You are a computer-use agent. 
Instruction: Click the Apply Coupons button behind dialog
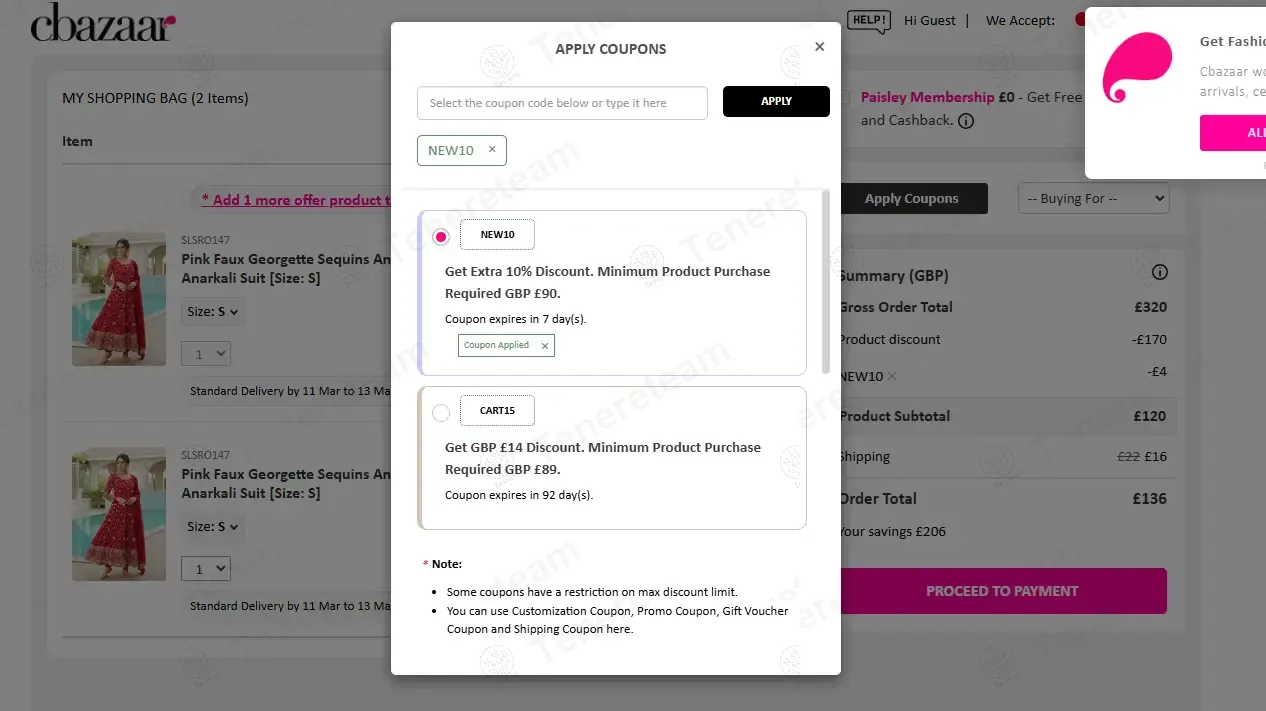[912, 198]
